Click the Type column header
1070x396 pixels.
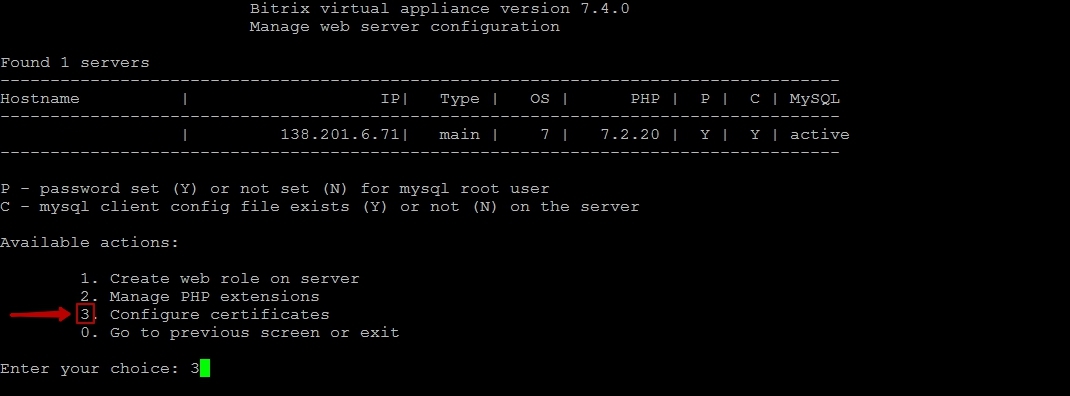click(459, 99)
